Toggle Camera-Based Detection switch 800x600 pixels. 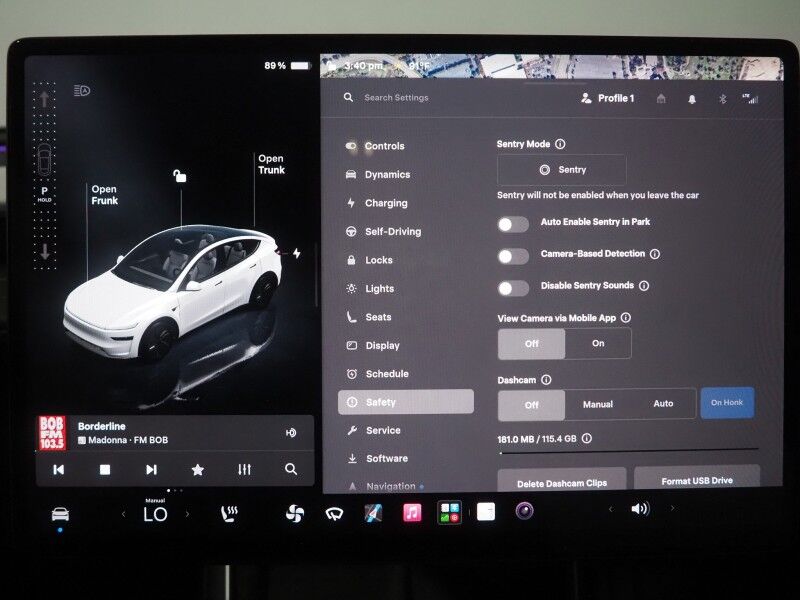[x=513, y=256]
